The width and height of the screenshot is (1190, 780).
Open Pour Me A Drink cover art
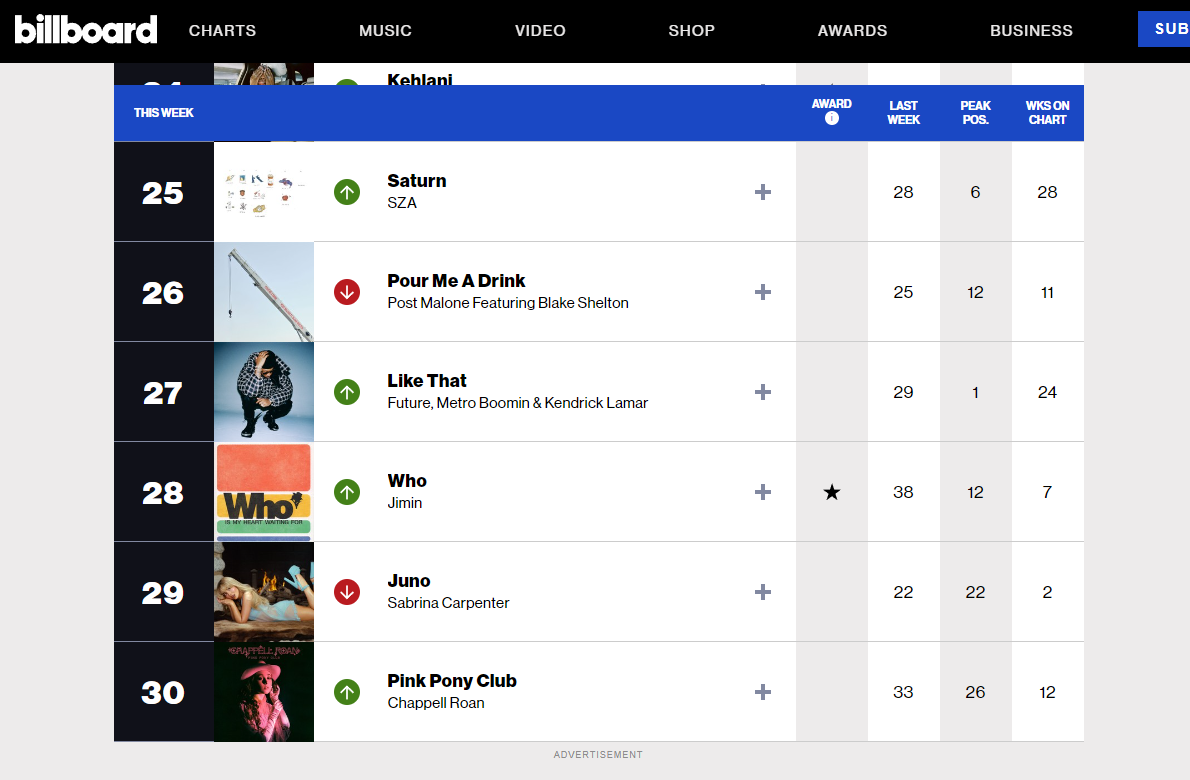264,292
